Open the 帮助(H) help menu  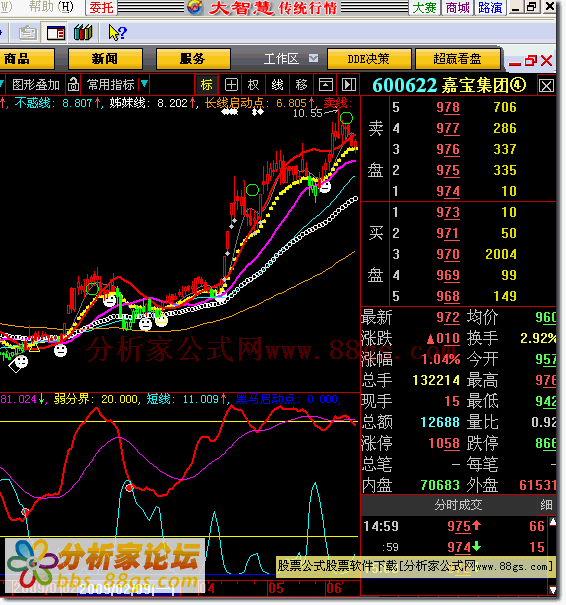click(x=51, y=7)
